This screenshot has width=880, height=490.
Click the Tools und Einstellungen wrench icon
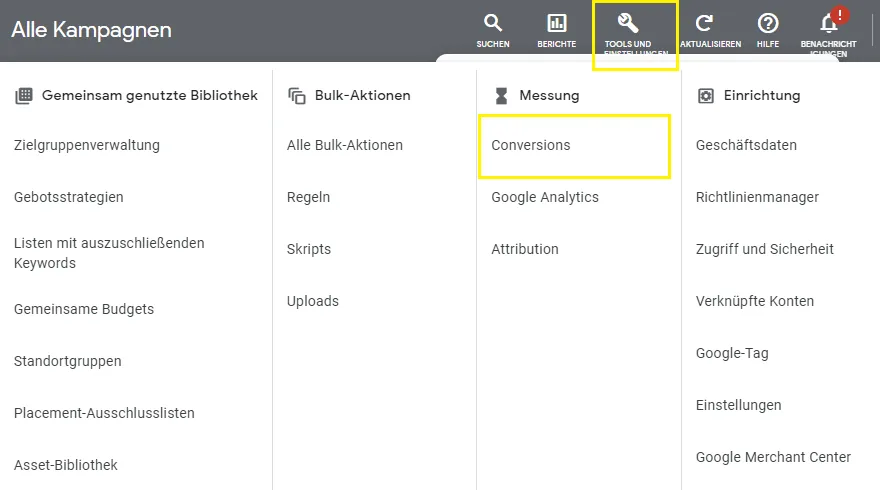[627, 23]
